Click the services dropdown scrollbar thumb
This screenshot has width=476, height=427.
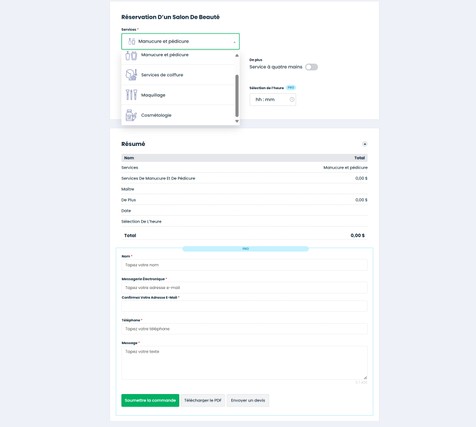(x=237, y=96)
